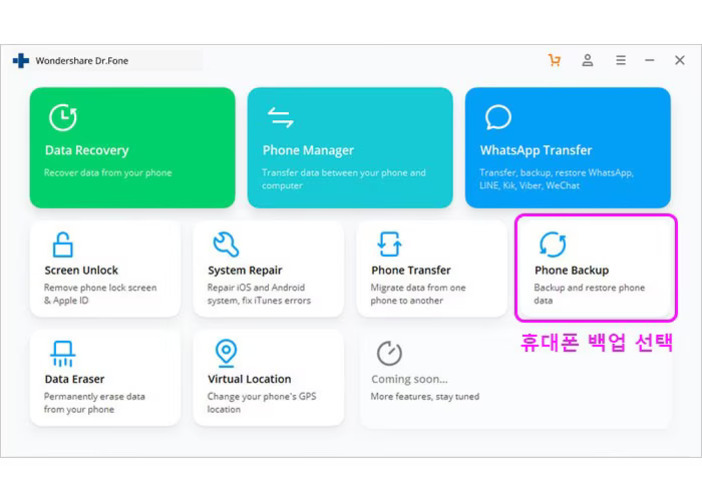Click the Phone Manager transfer arrows icon
Viewport: 702px width, 501px height.
pos(280,117)
